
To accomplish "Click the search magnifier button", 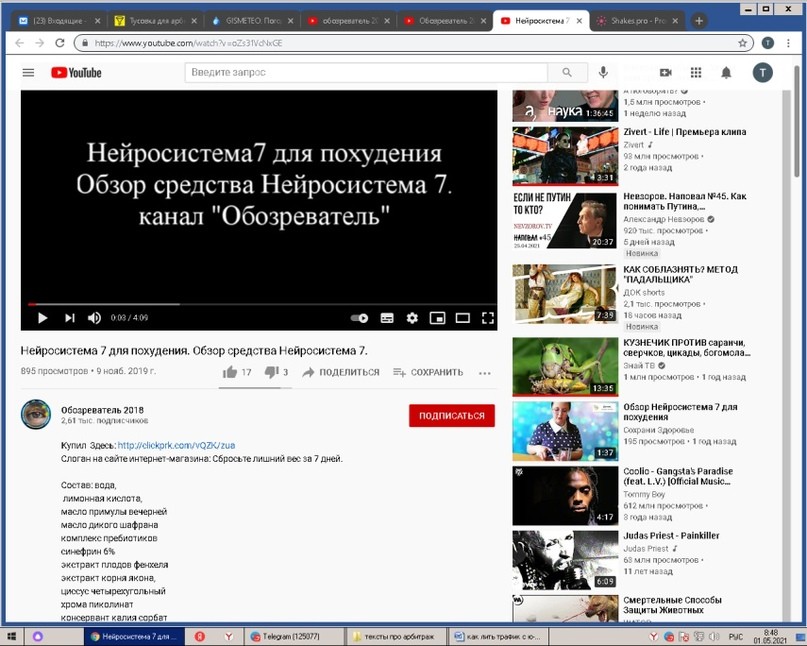I will (x=567, y=73).
